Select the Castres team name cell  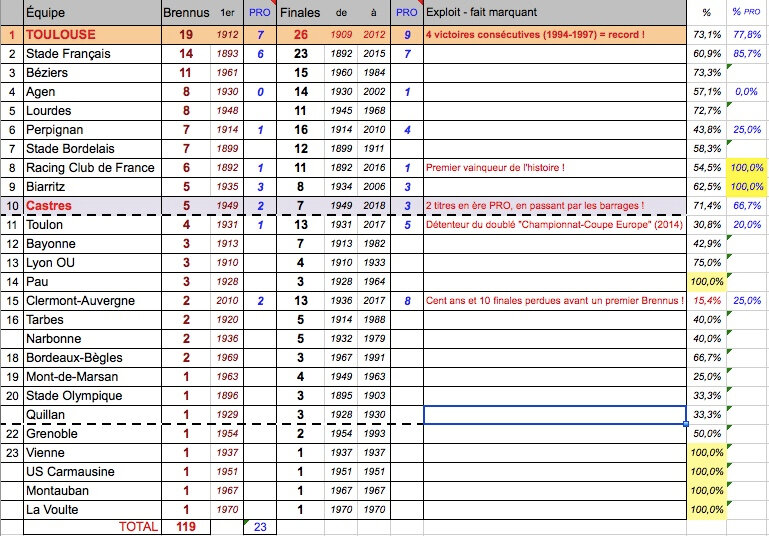click(92, 206)
